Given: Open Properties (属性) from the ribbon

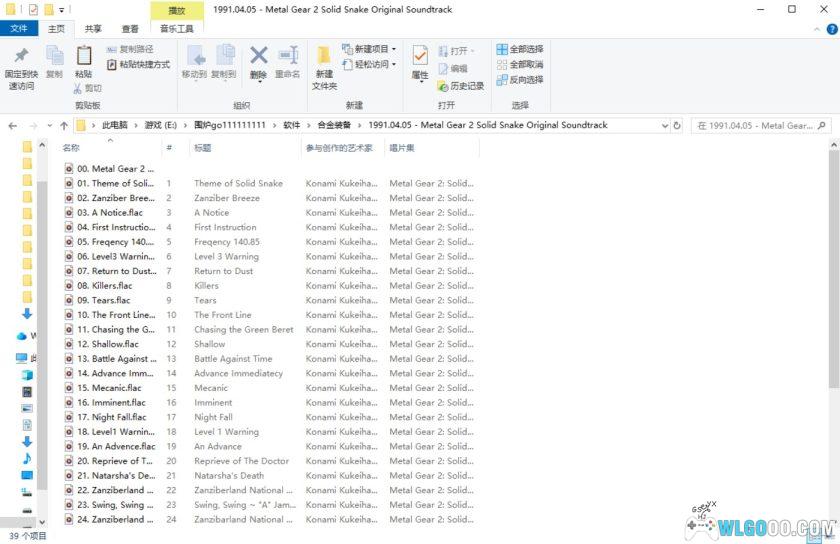Looking at the screenshot, I should 420,58.
